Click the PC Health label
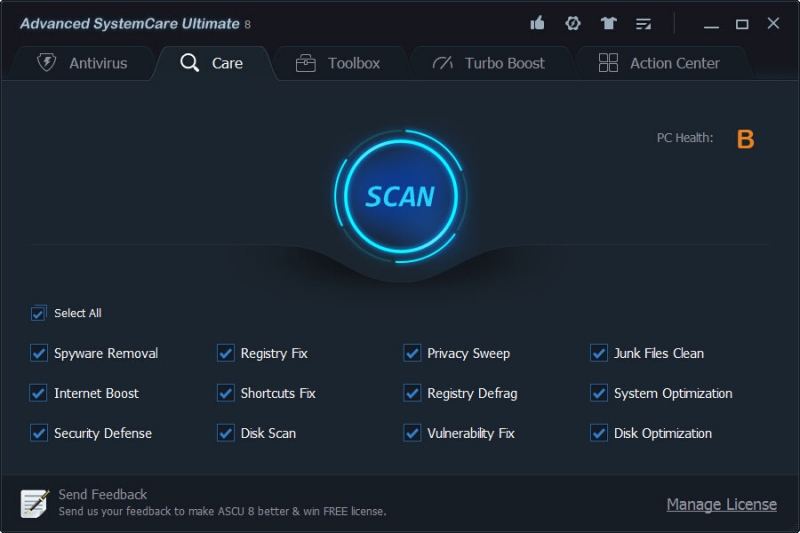The height and width of the screenshot is (533, 800). (685, 138)
